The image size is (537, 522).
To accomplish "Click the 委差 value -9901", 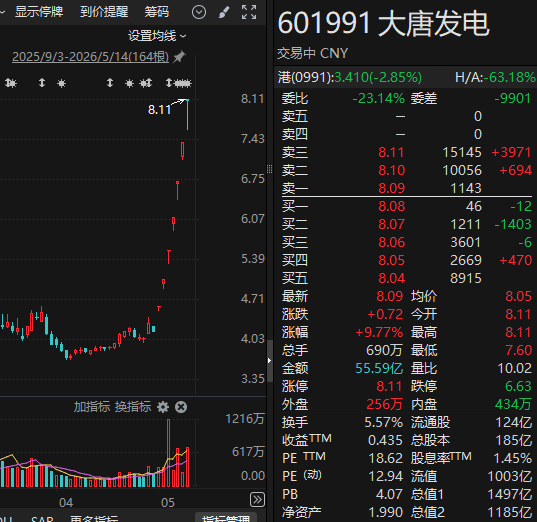I will pyautogui.click(x=513, y=99).
